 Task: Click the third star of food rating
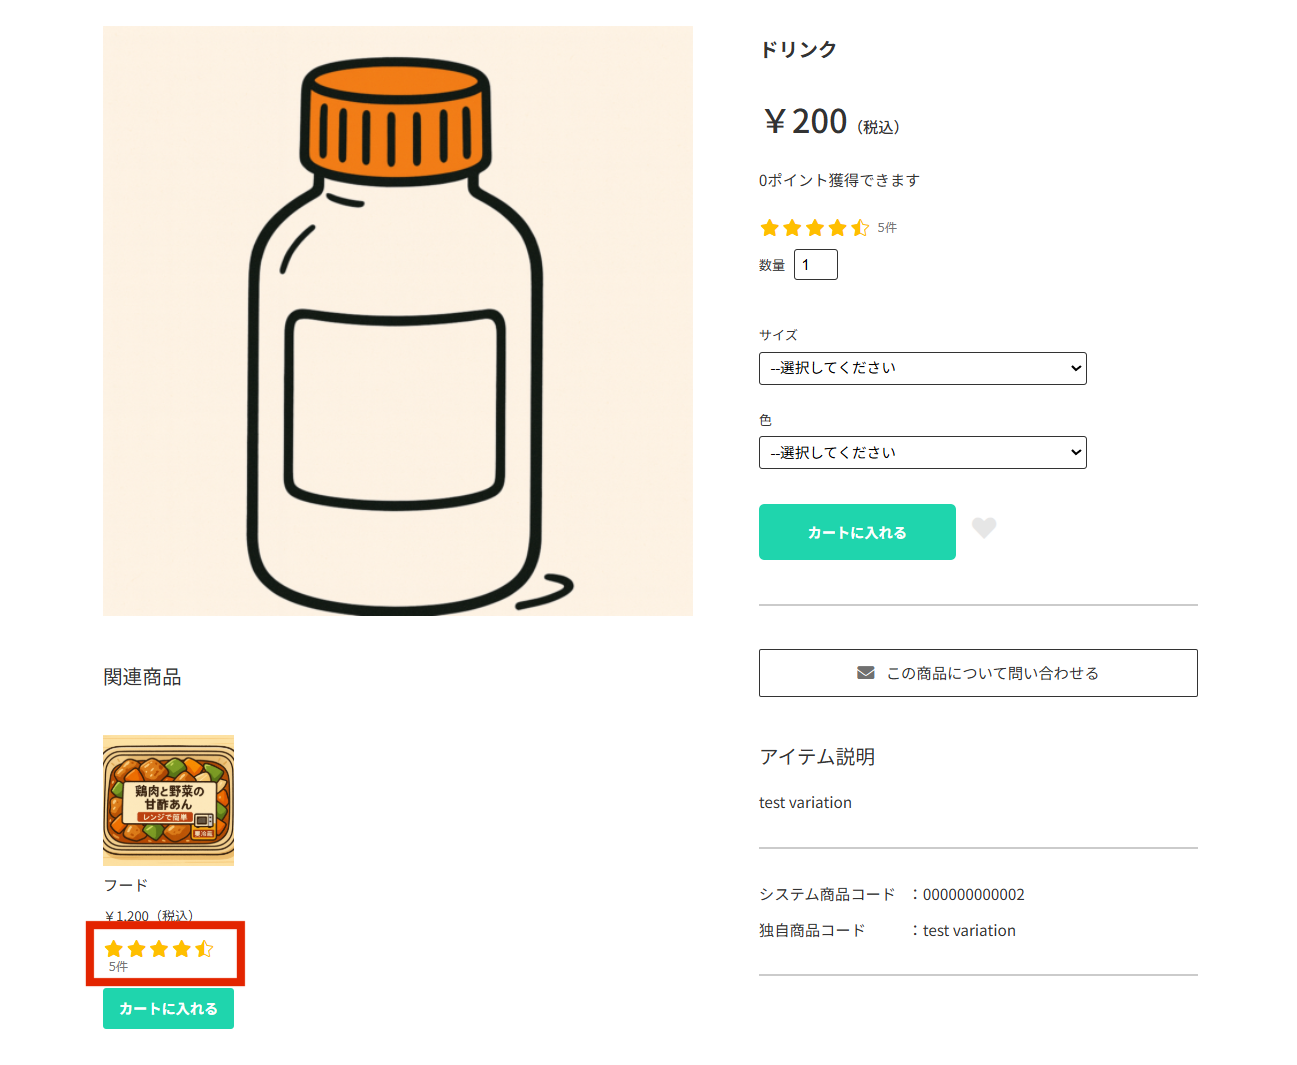[x=159, y=949]
